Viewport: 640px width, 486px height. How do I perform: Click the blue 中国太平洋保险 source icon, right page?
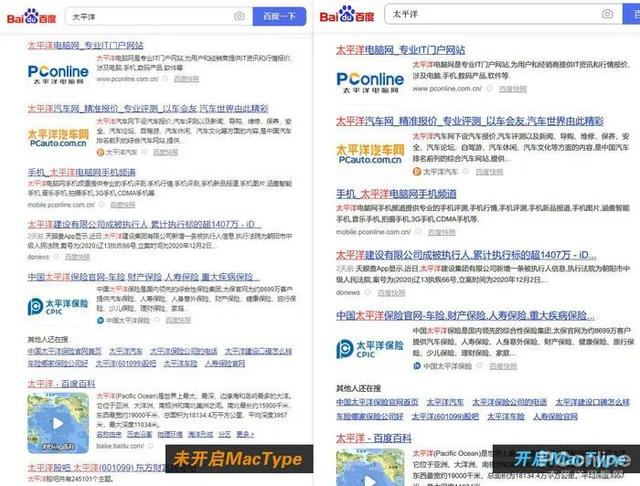[x=416, y=366]
